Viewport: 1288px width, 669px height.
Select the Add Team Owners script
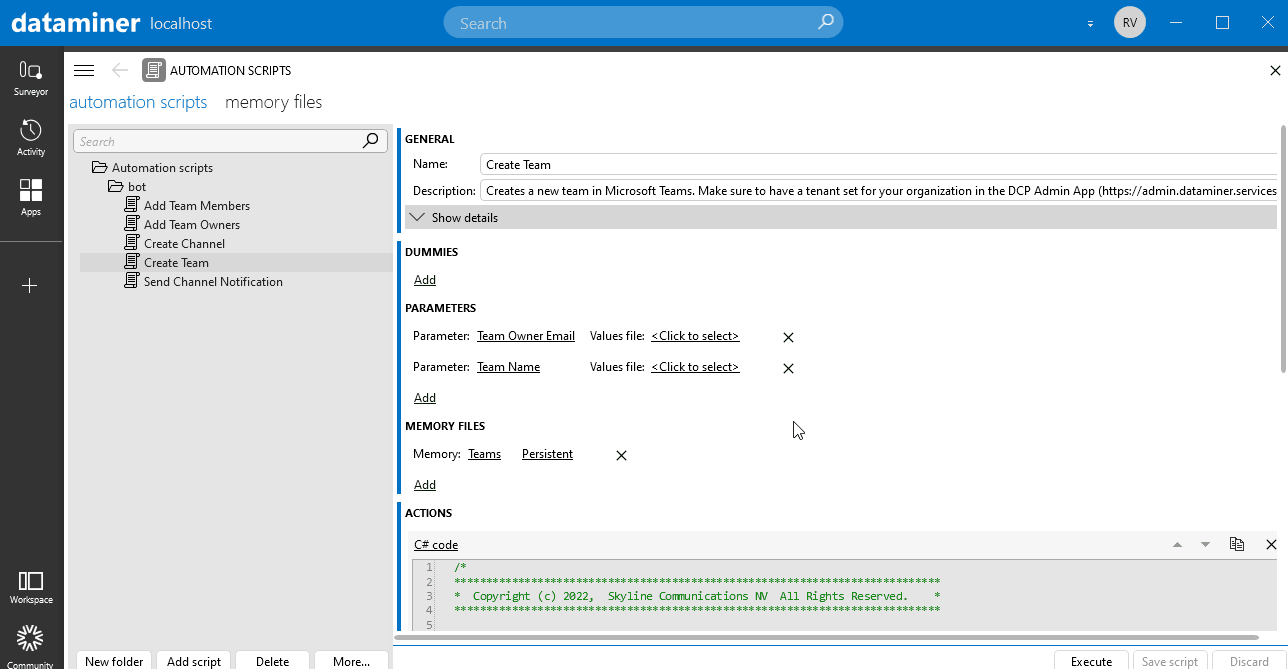point(192,224)
